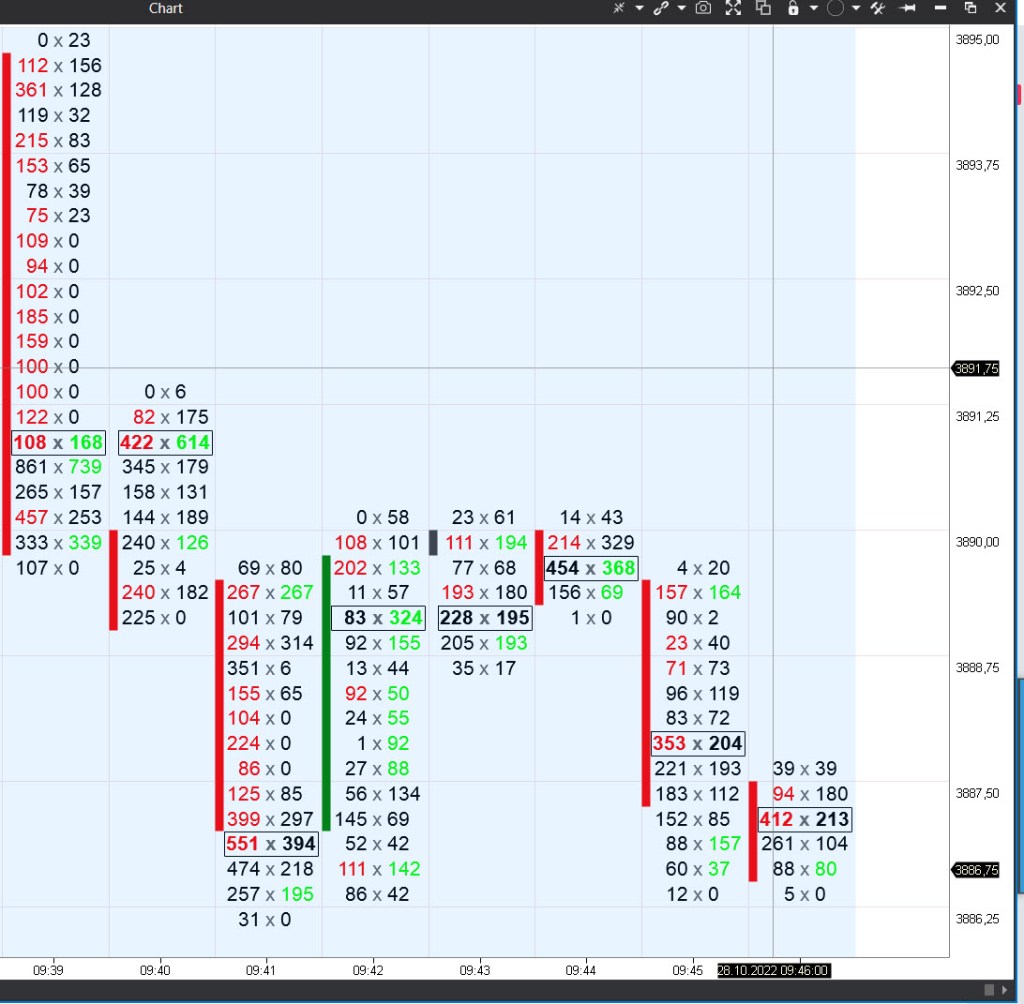This screenshot has height=1004, width=1024.
Task: Click the detach window overlapping squares icon
Action: 763,8
